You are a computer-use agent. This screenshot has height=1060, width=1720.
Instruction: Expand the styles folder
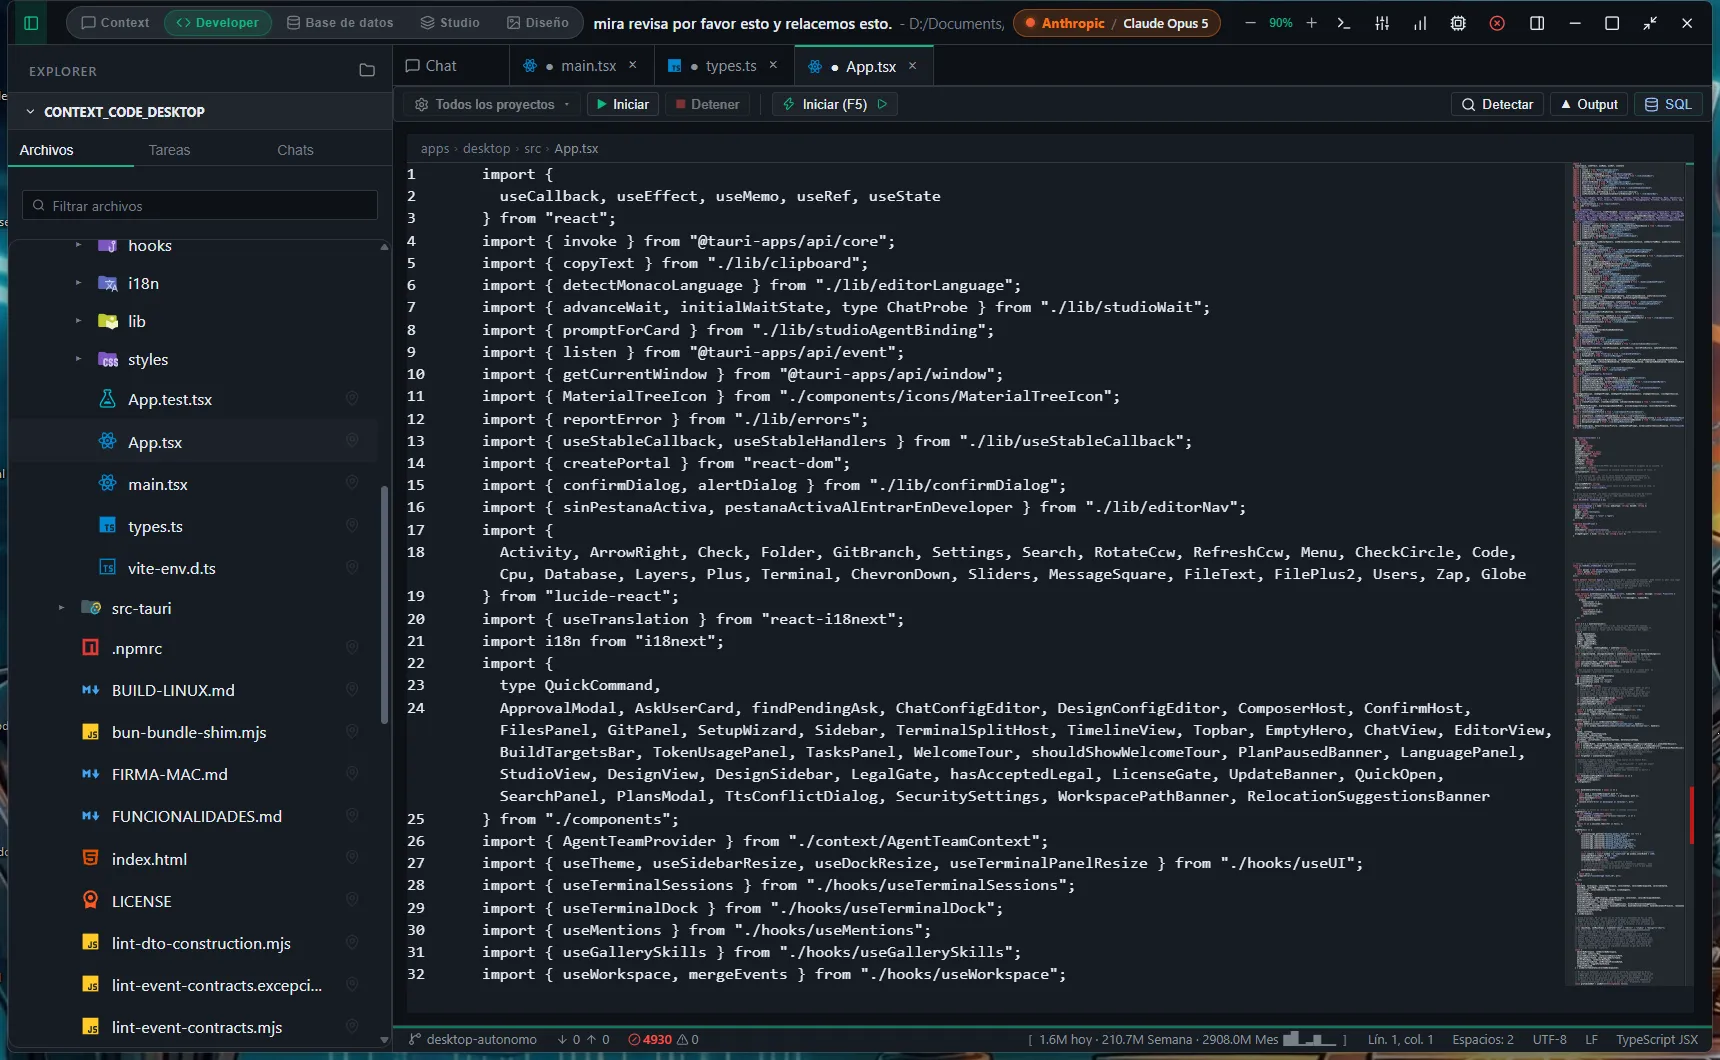tap(78, 359)
